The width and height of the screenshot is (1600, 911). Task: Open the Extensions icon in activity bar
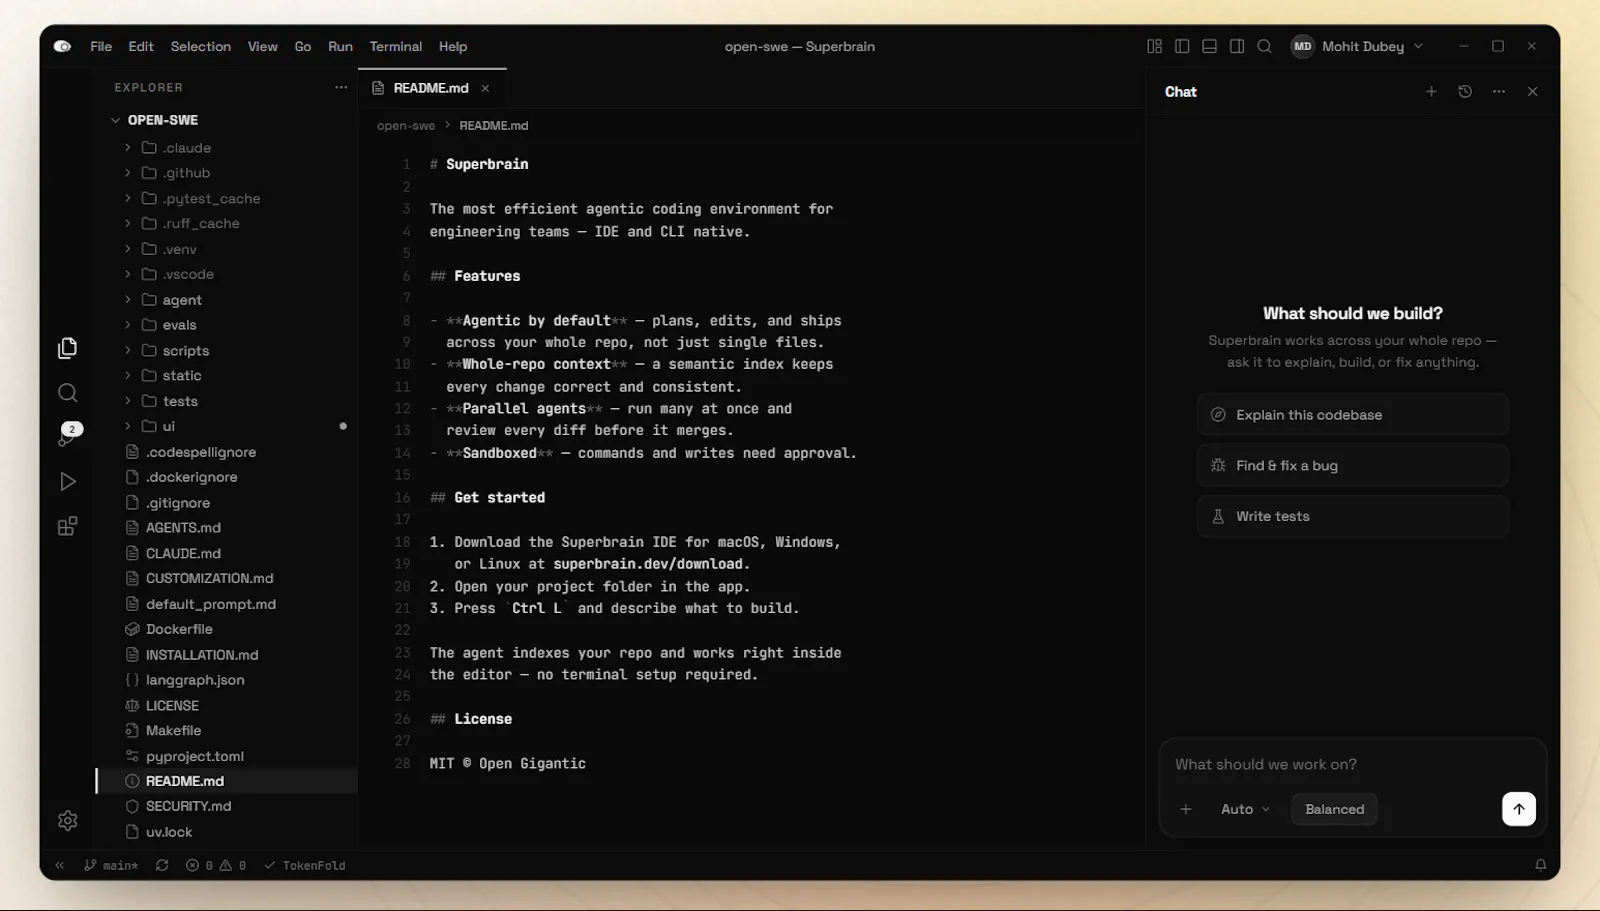click(x=67, y=527)
